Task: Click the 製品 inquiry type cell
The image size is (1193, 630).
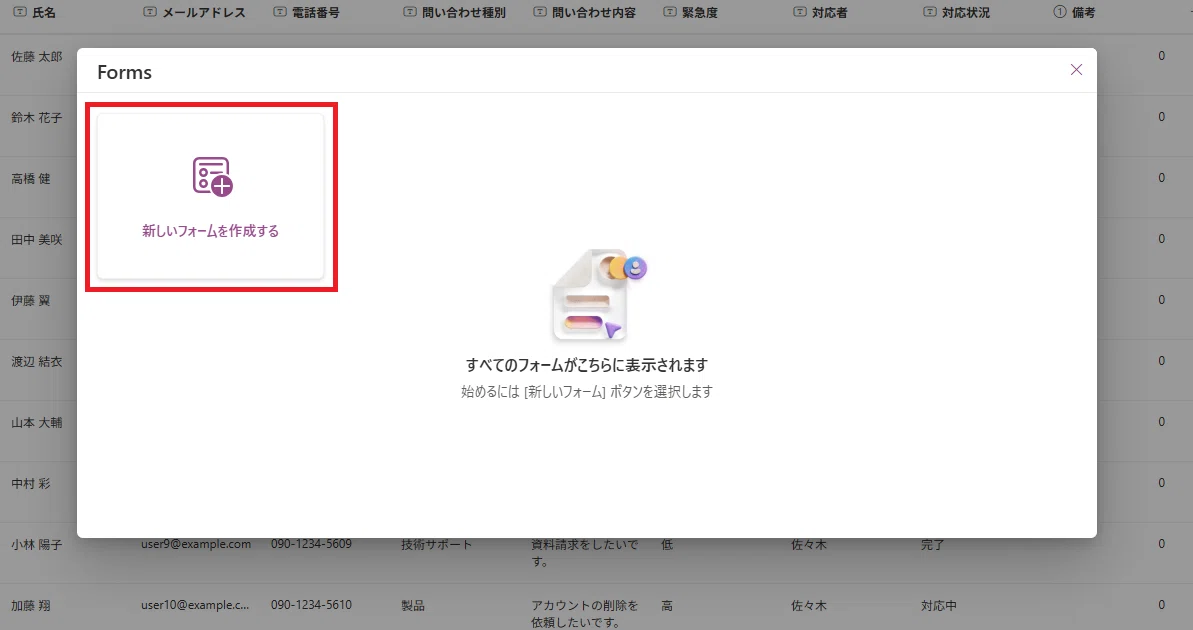Action: 413,606
